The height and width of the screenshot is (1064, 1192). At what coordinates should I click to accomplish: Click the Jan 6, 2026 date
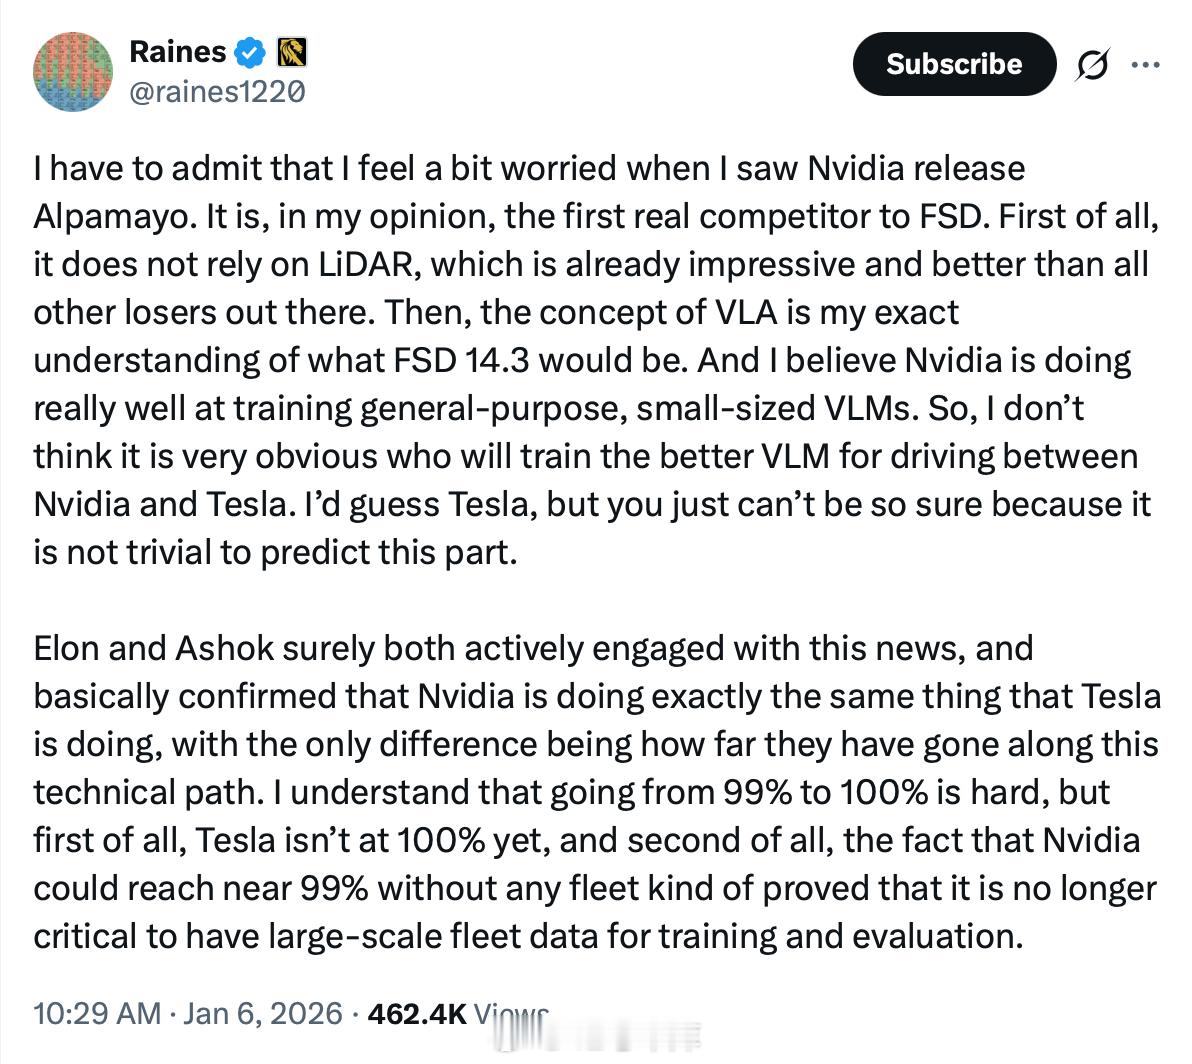(263, 1013)
